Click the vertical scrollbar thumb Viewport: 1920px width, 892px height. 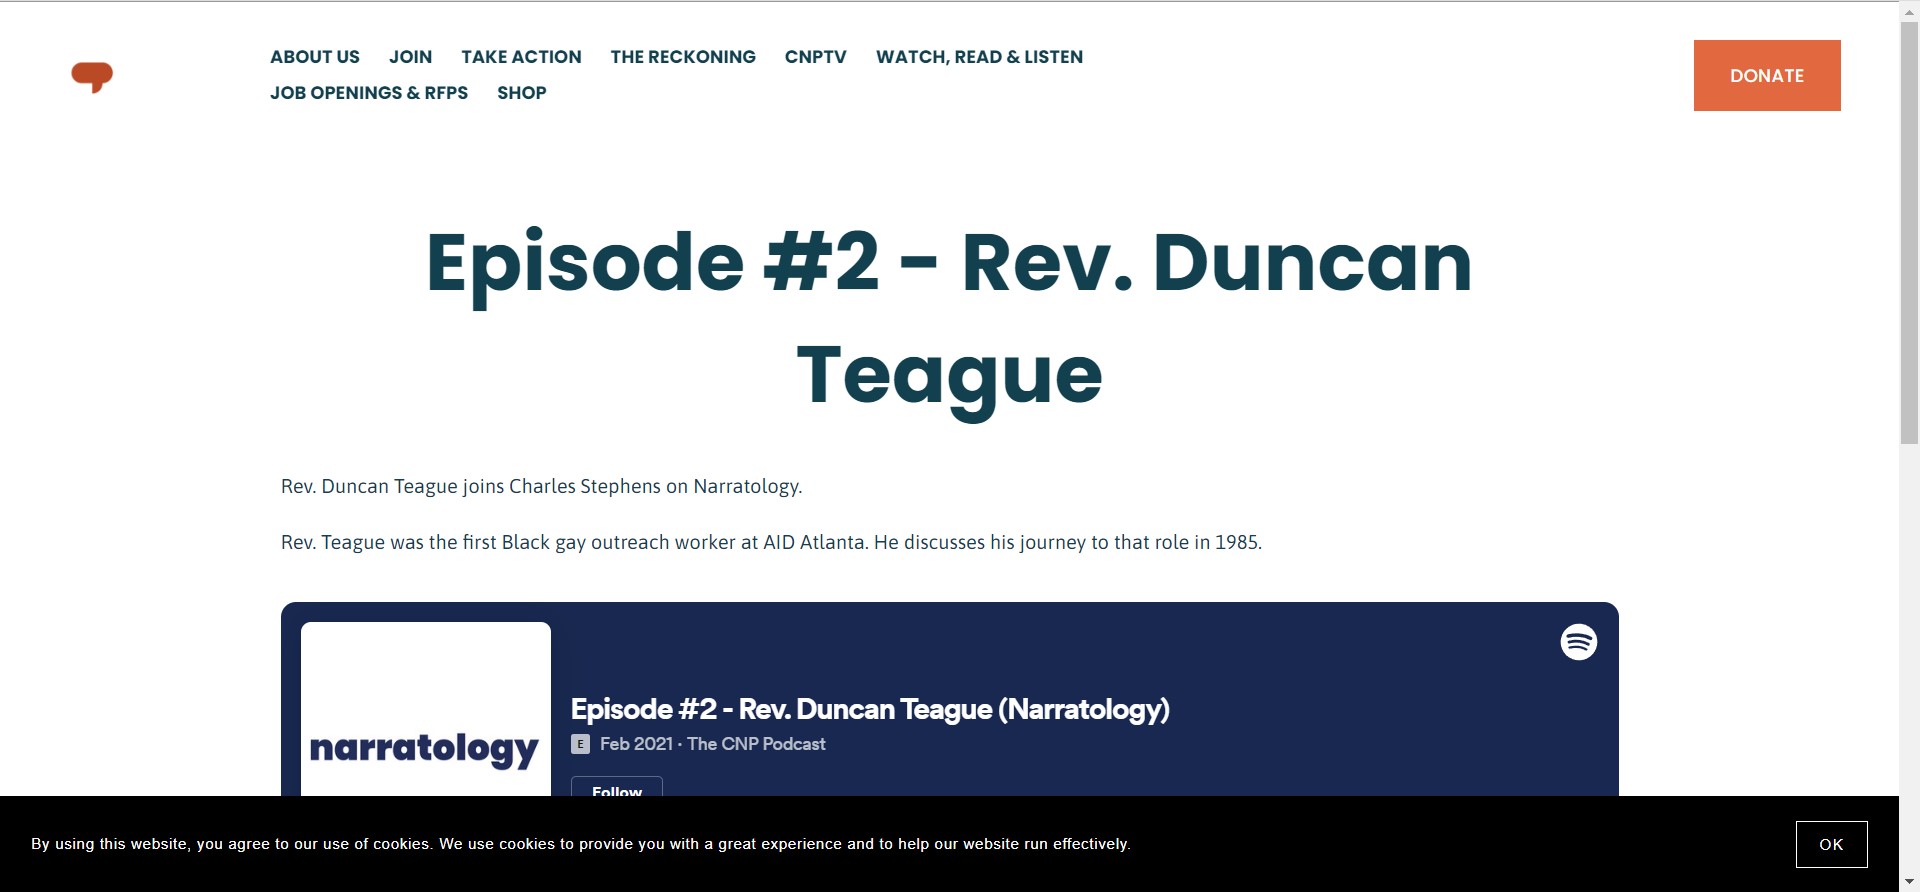pyautogui.click(x=1909, y=230)
